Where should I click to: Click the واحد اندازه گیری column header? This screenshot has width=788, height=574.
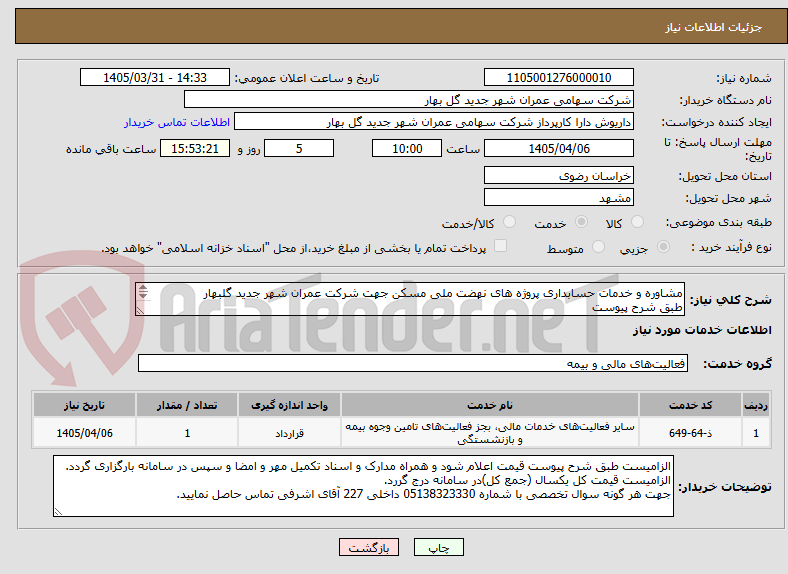[289, 405]
